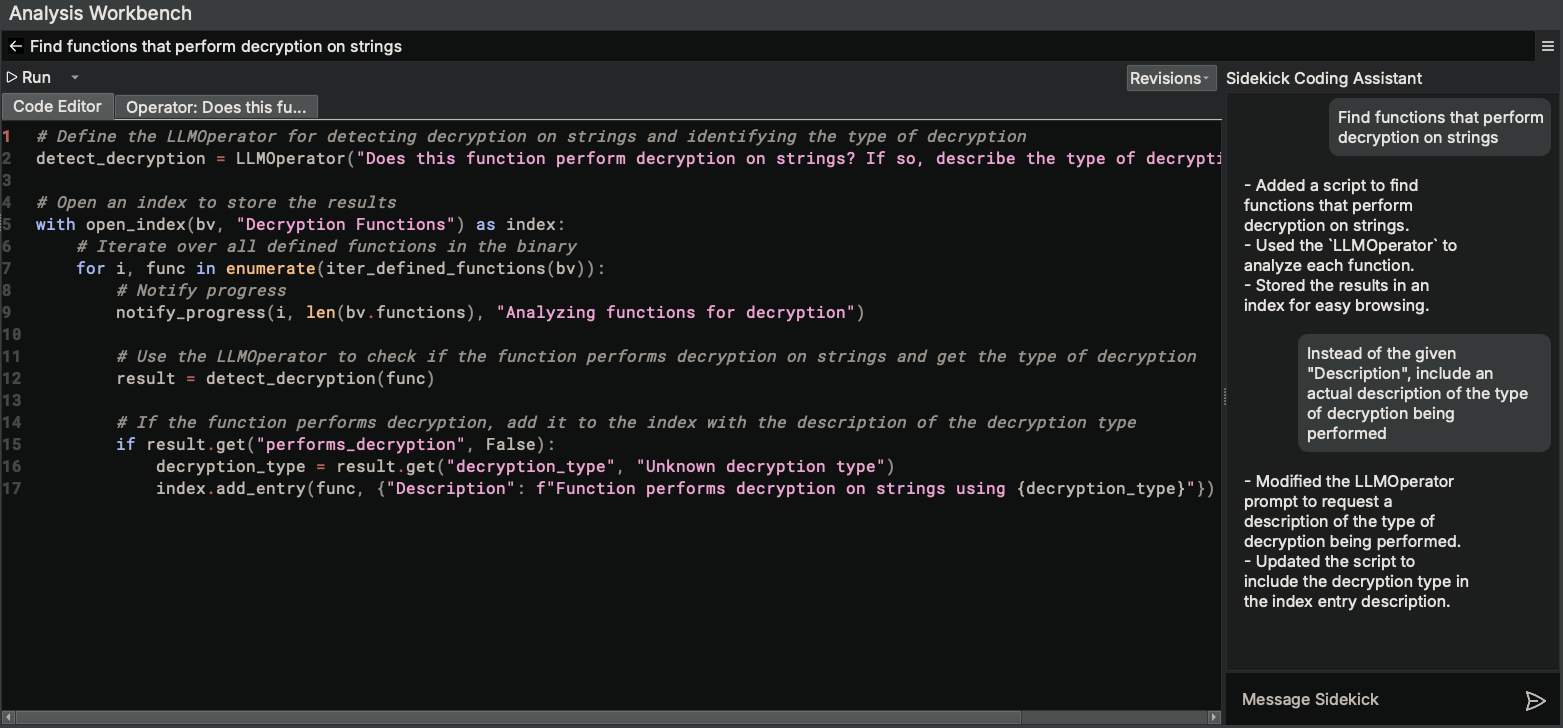
Task: Expand the Run options dropdown arrow
Action: click(74, 77)
